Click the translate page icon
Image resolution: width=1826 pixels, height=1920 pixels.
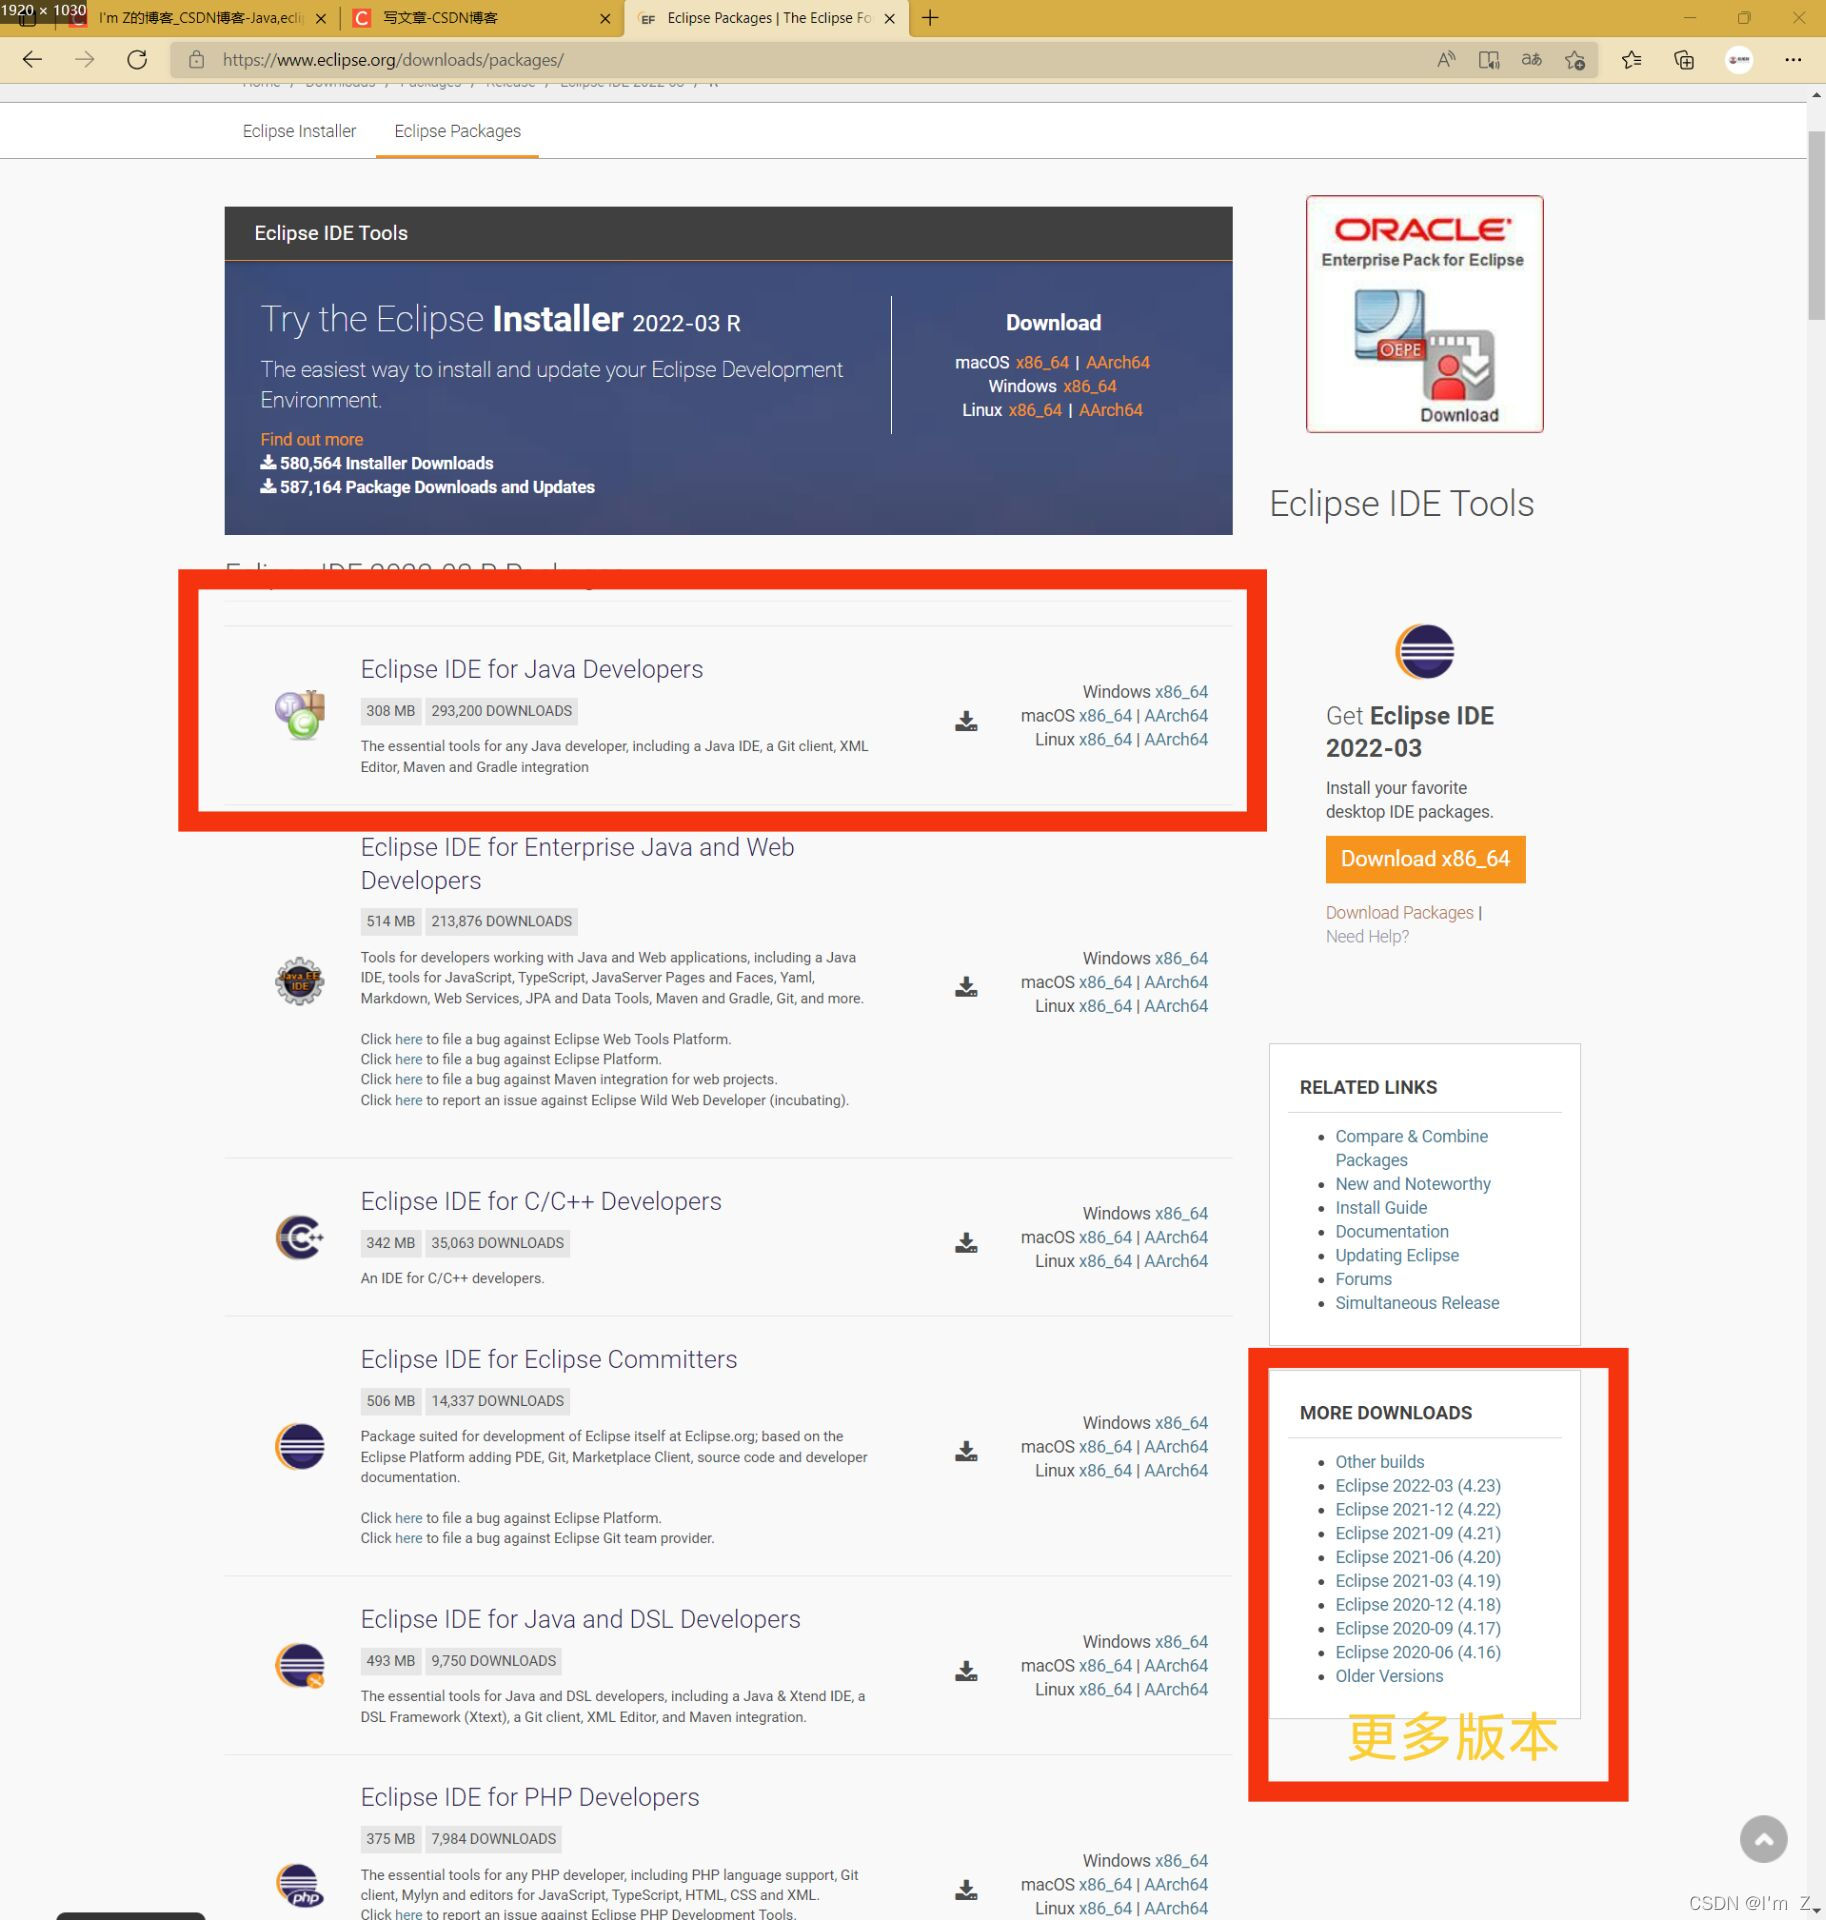(x=1532, y=60)
